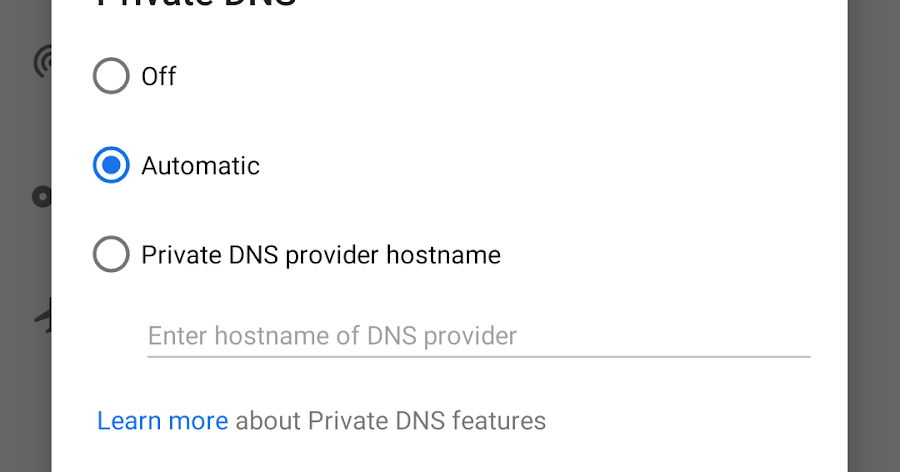Tap the hotspot icon behind the dialog
The height and width of the screenshot is (472, 900).
[x=42, y=62]
